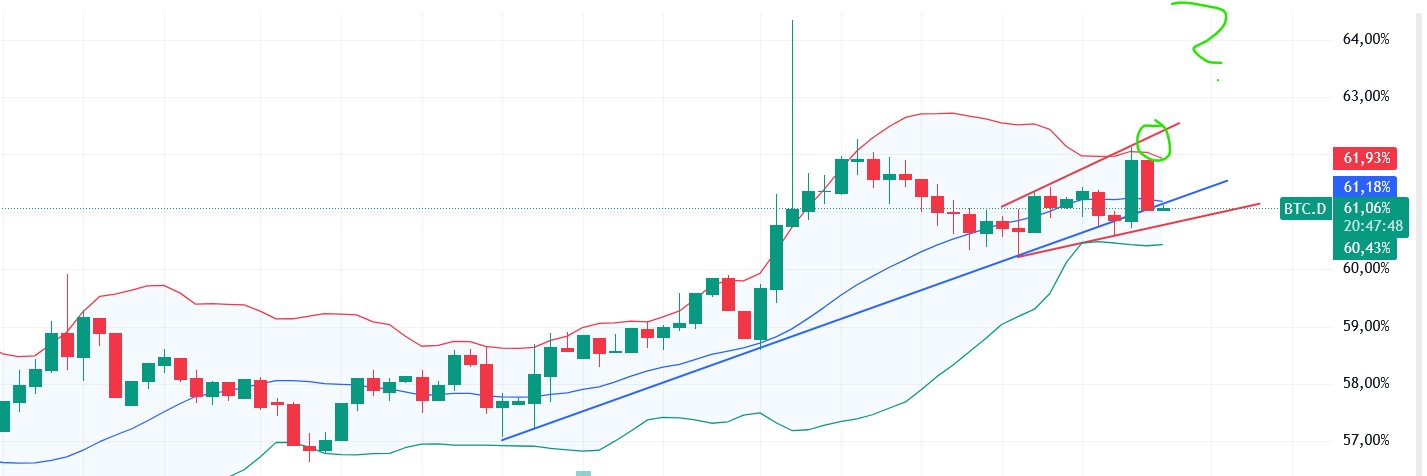Click the 59,00% price axis label
1427x476 pixels.
[1365, 326]
